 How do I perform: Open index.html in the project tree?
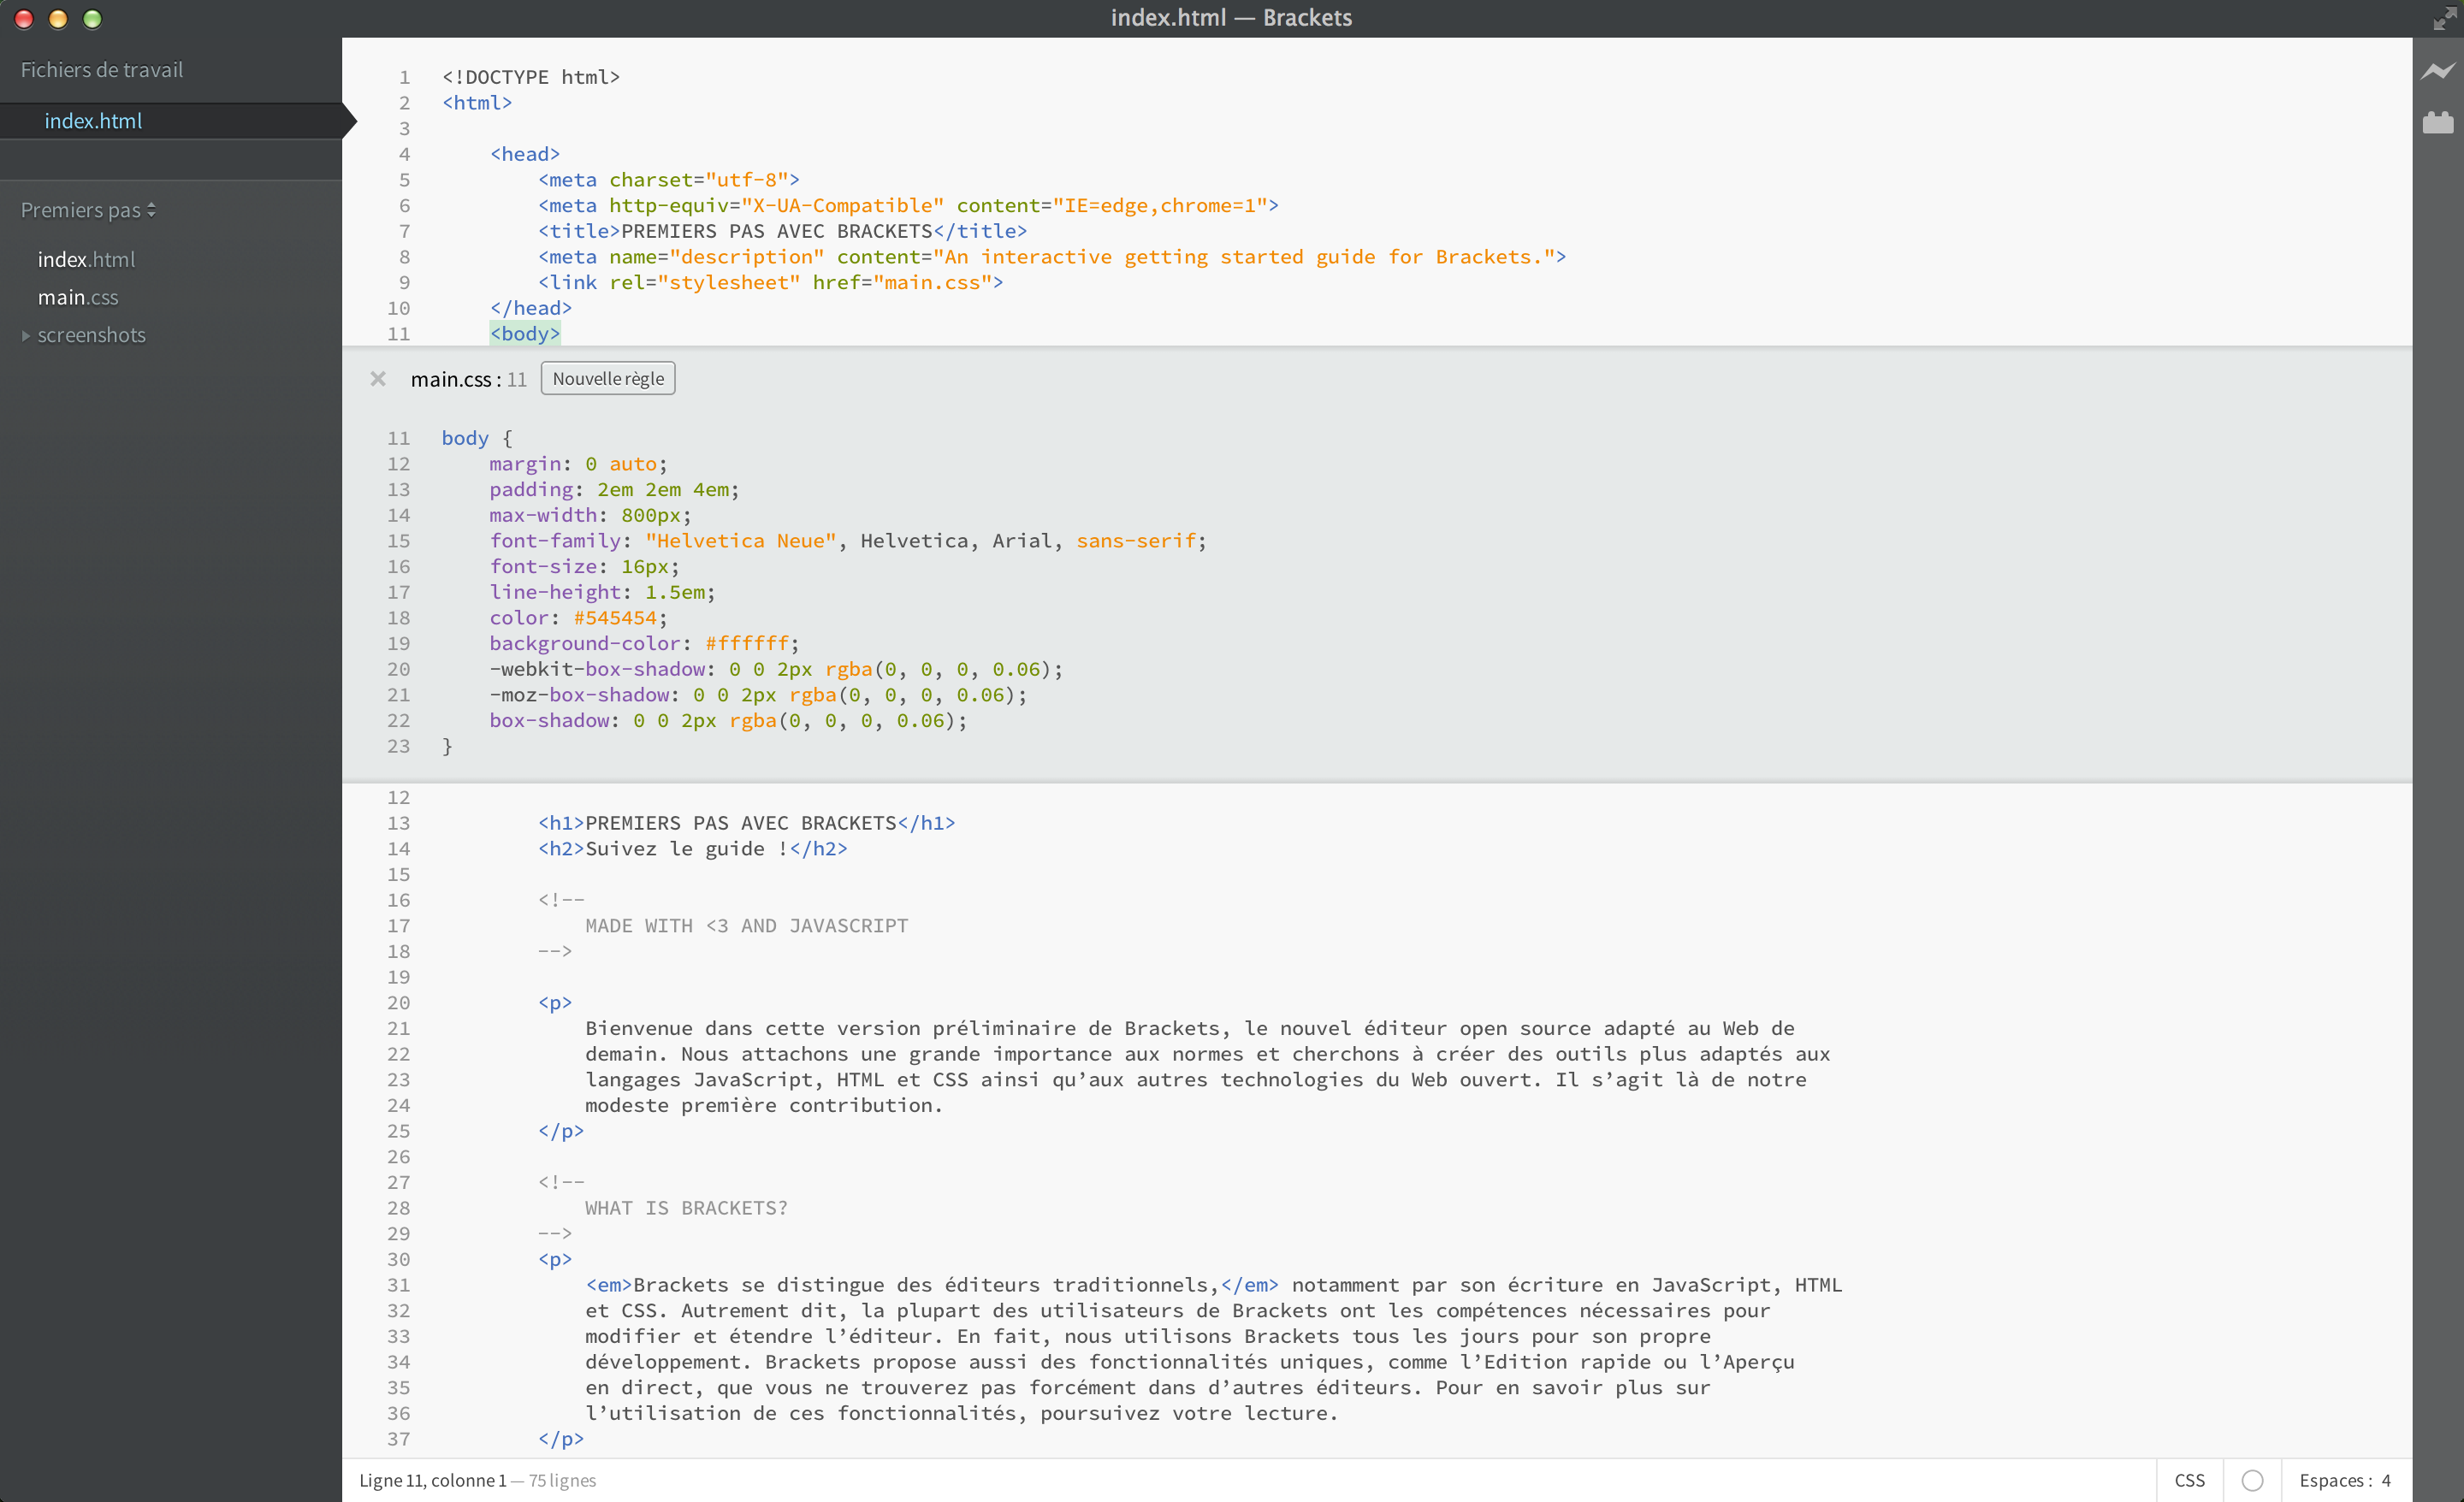(x=86, y=260)
